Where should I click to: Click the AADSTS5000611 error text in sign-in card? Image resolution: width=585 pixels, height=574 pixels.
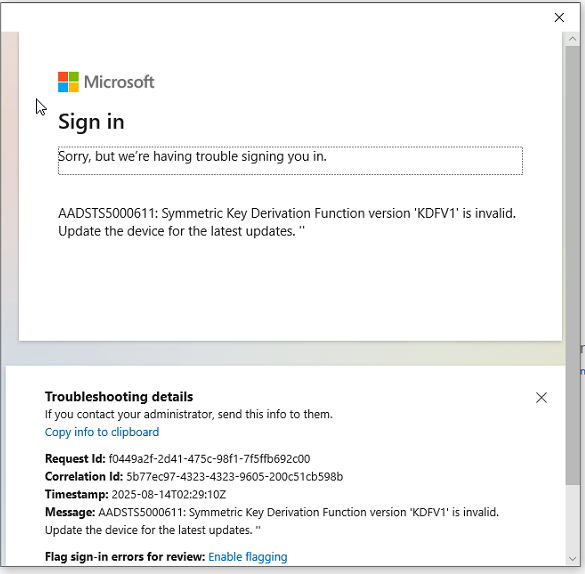coord(287,222)
